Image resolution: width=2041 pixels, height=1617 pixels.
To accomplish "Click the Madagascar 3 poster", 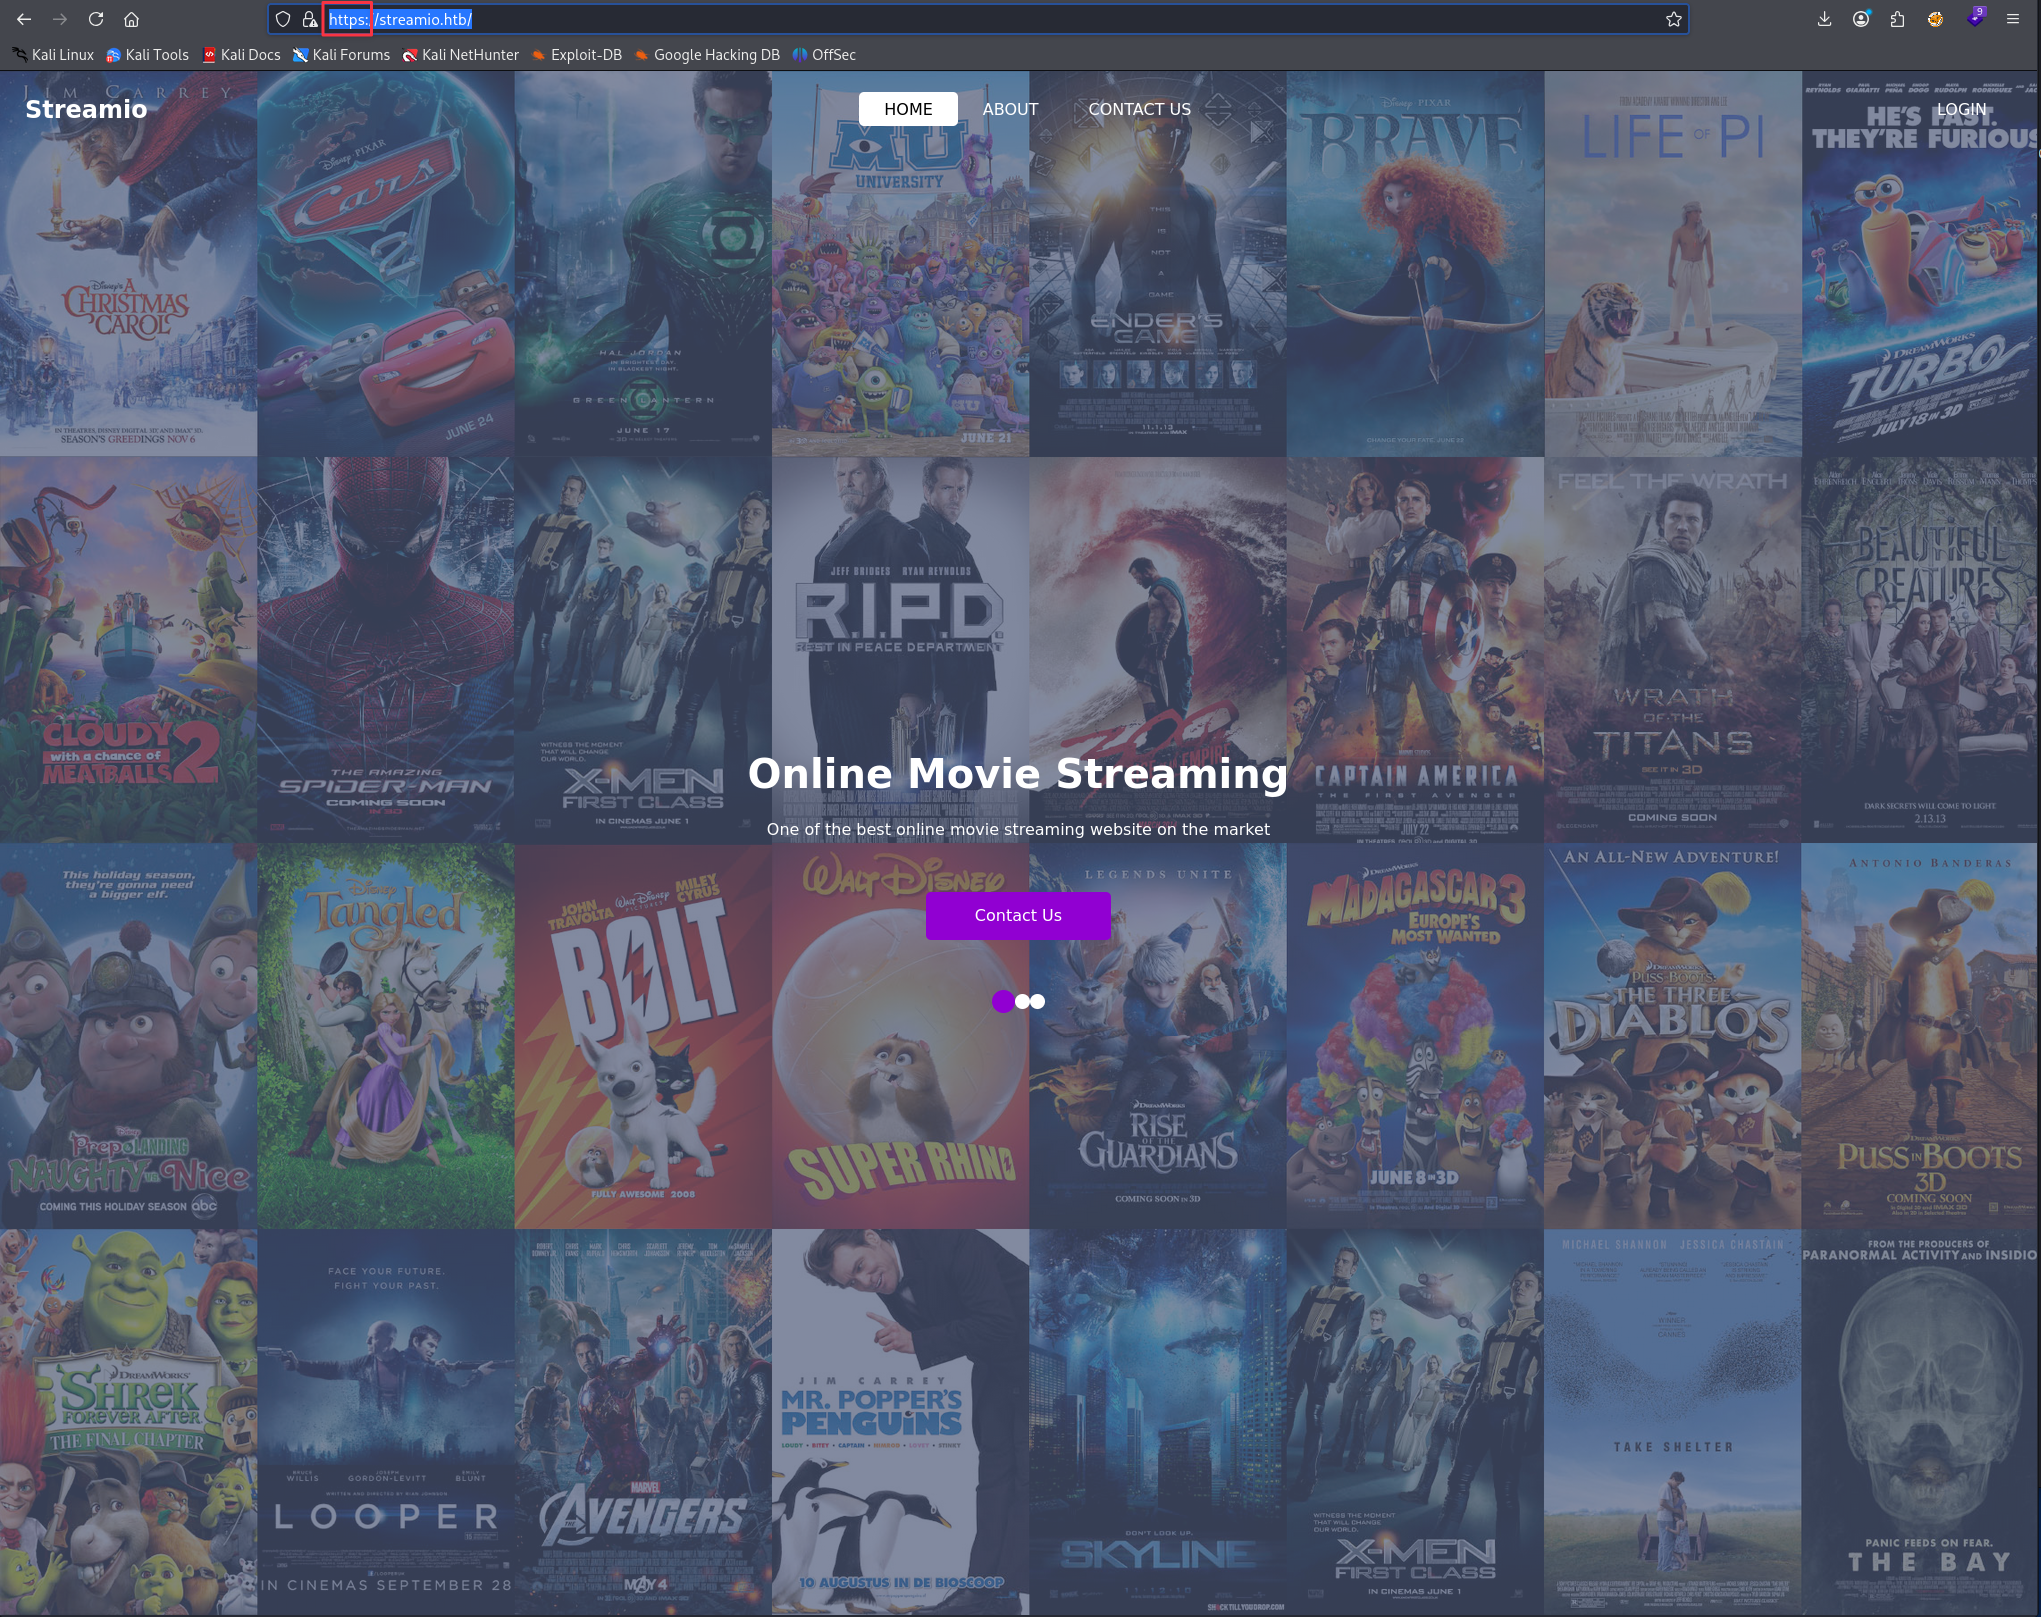I will click(x=1415, y=1036).
